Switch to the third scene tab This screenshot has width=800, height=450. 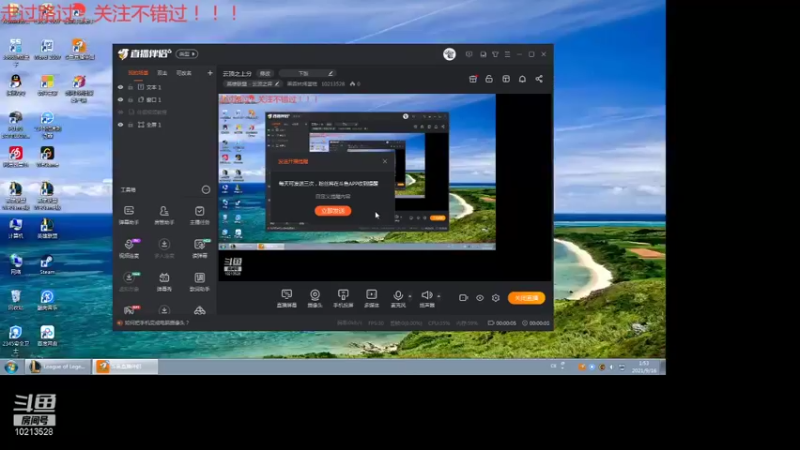tap(184, 73)
